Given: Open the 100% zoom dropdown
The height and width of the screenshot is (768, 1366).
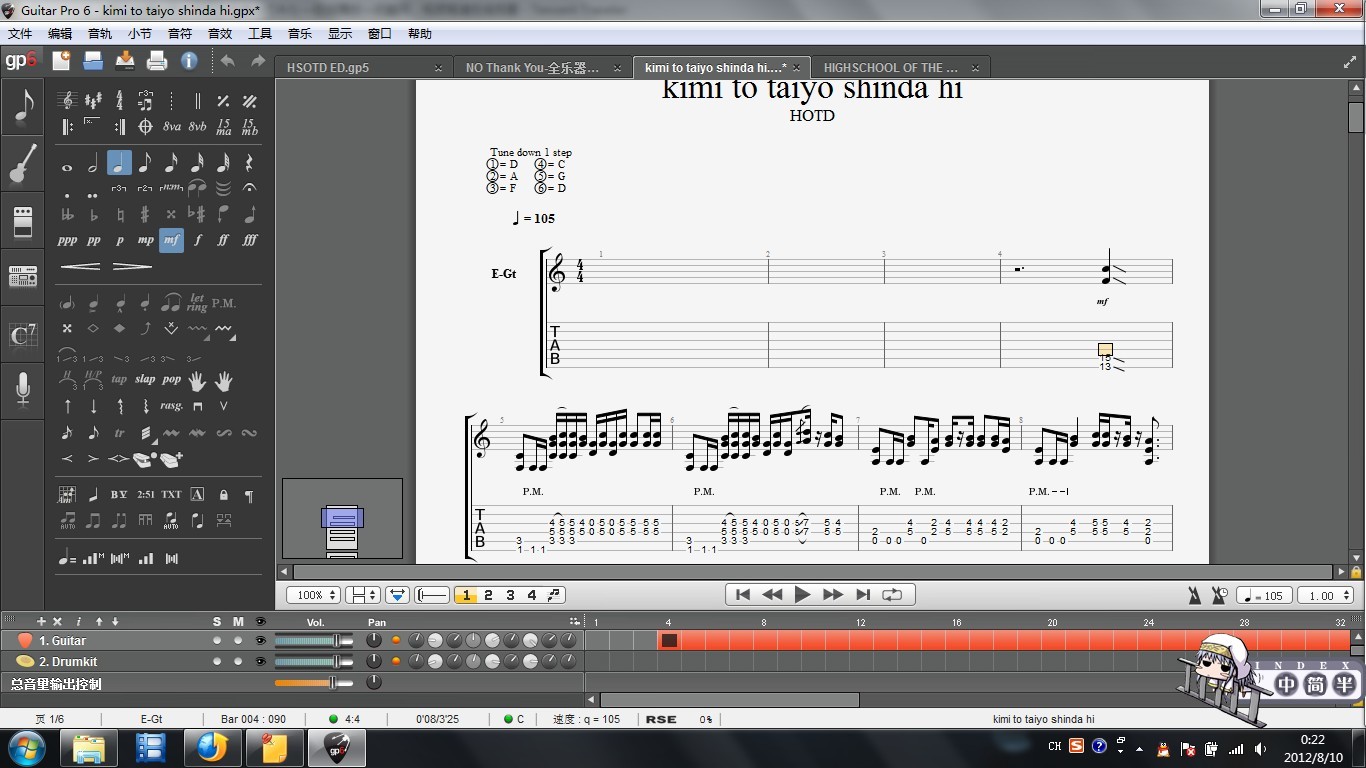Looking at the screenshot, I should pyautogui.click(x=312, y=595).
